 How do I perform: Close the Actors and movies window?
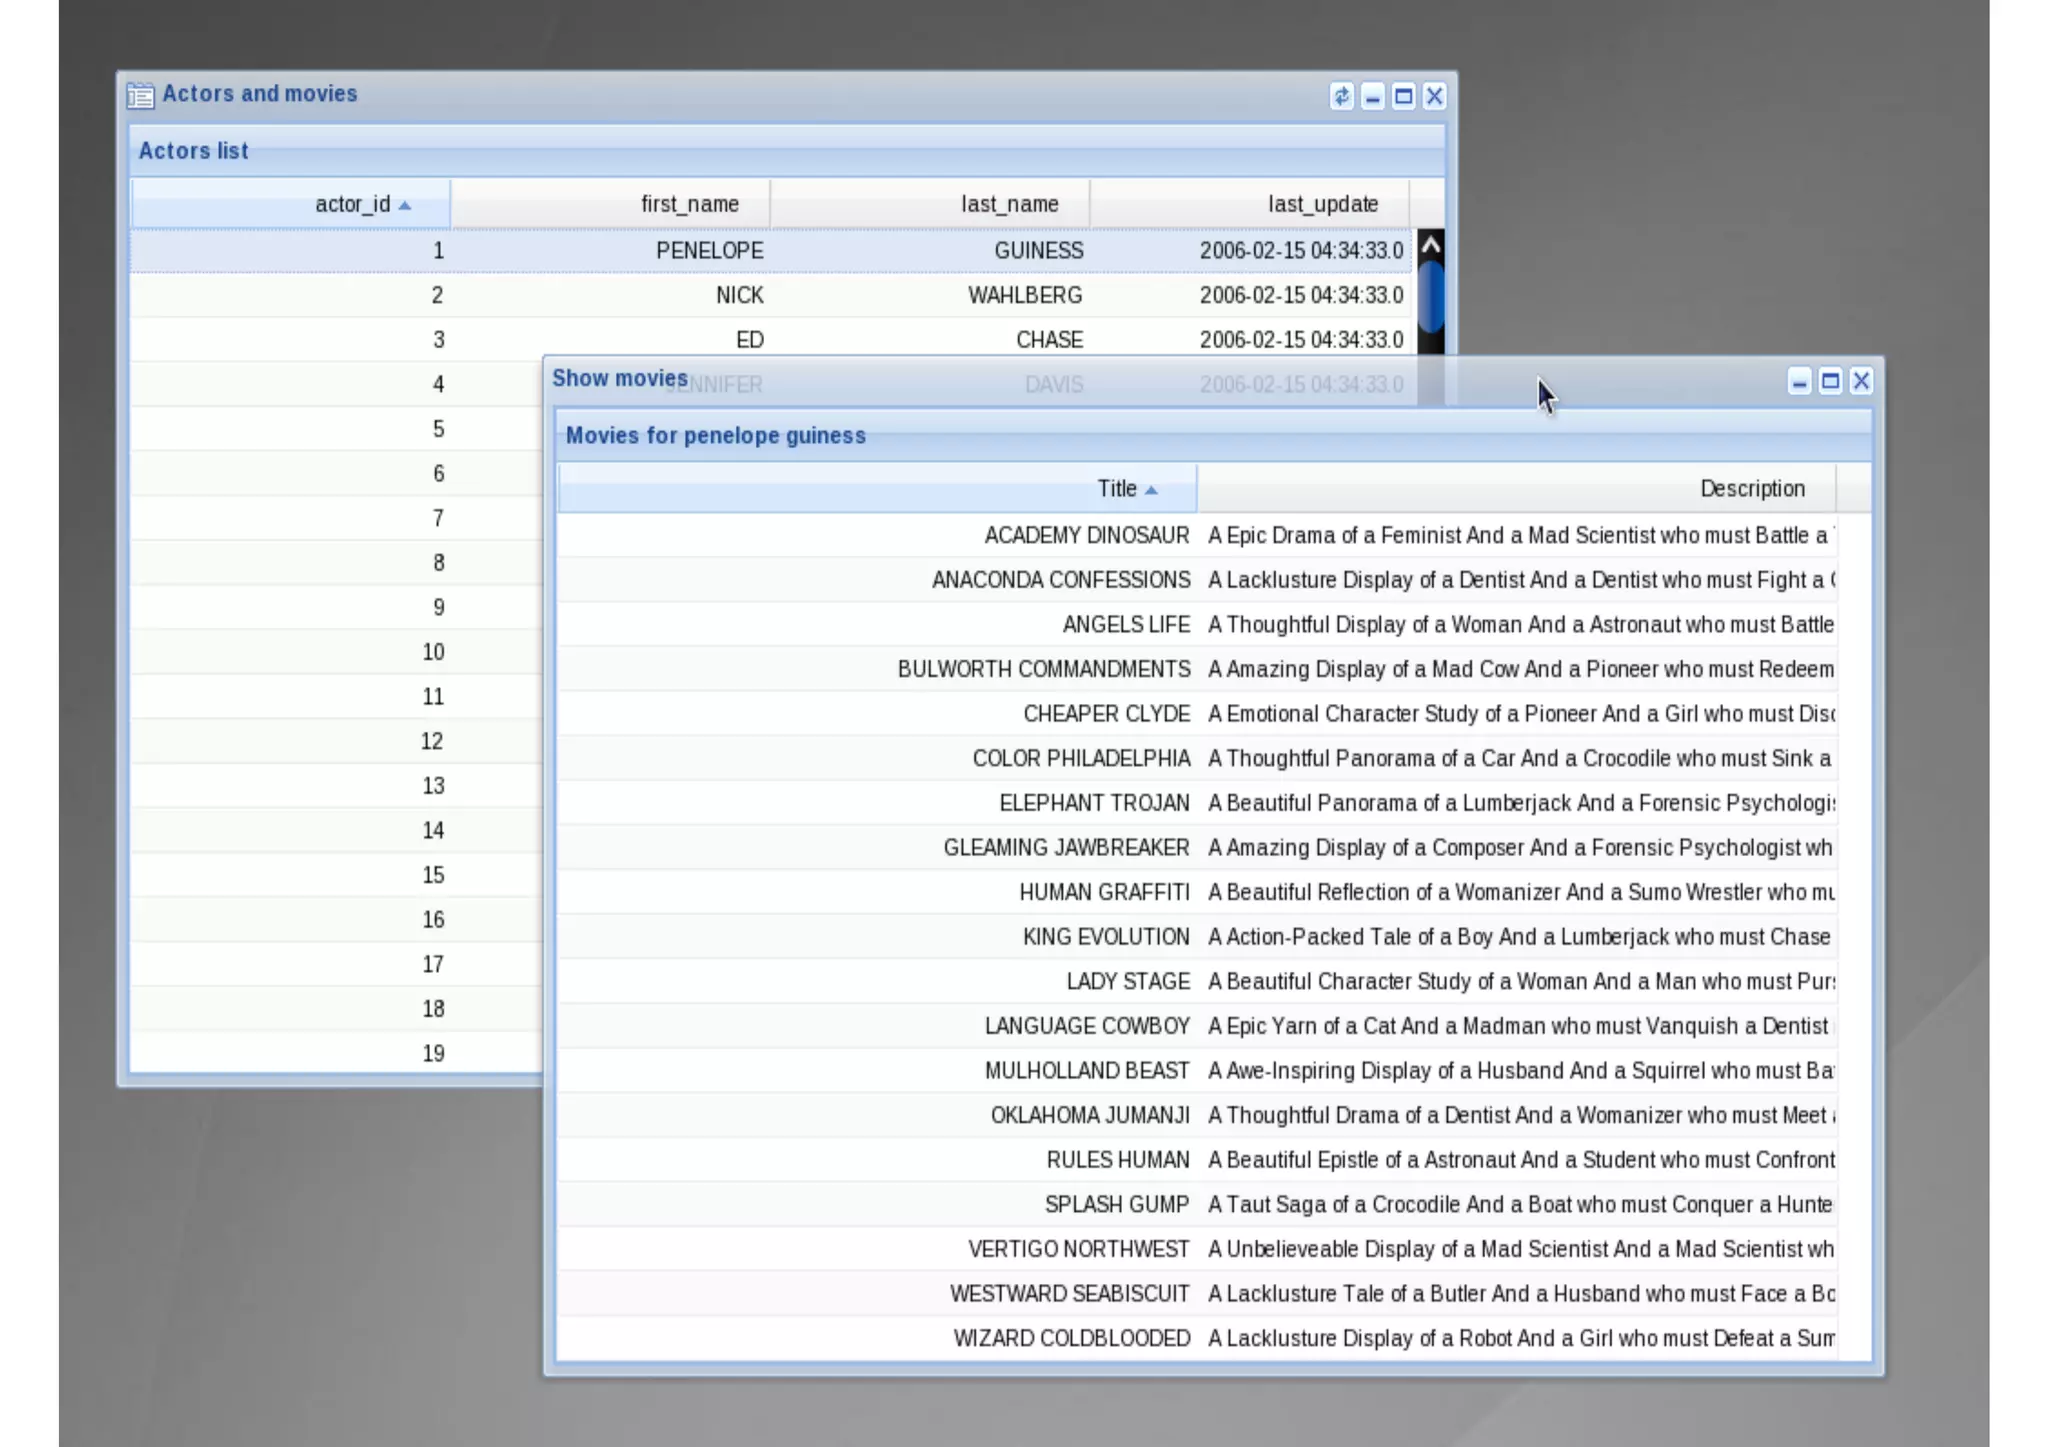(1434, 96)
